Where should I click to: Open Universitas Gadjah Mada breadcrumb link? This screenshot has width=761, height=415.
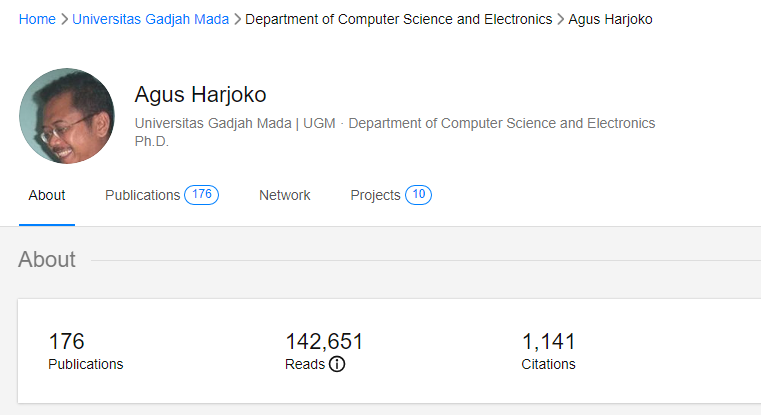150,19
